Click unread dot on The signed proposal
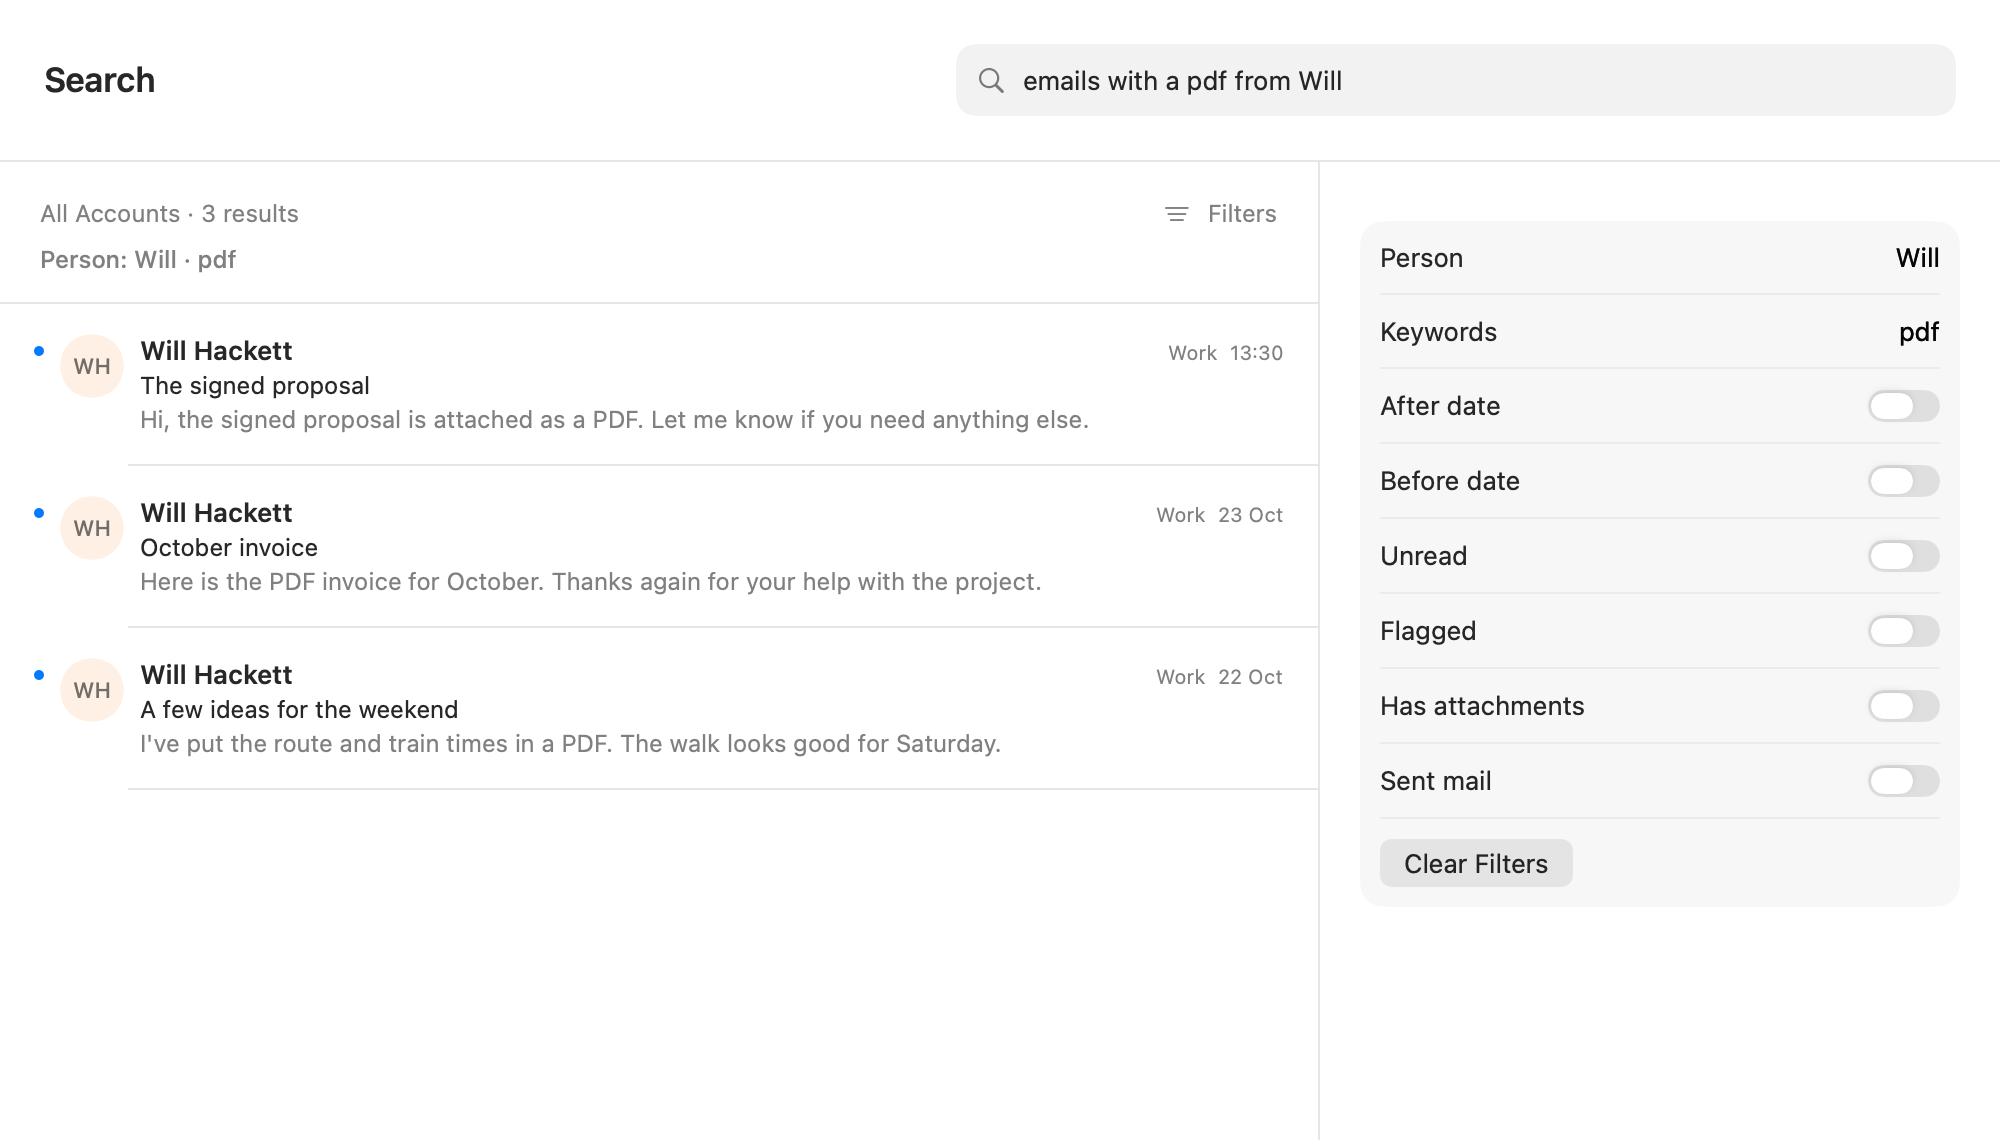 (39, 351)
